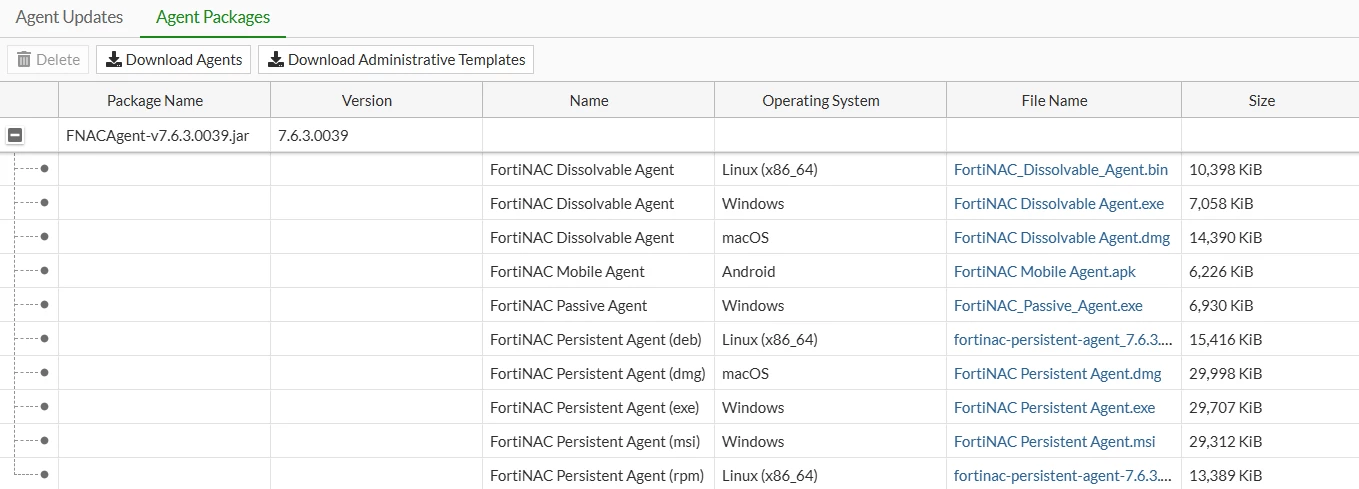Select size cell 6,930 KiB
The width and height of the screenshot is (1359, 489).
click(1221, 305)
